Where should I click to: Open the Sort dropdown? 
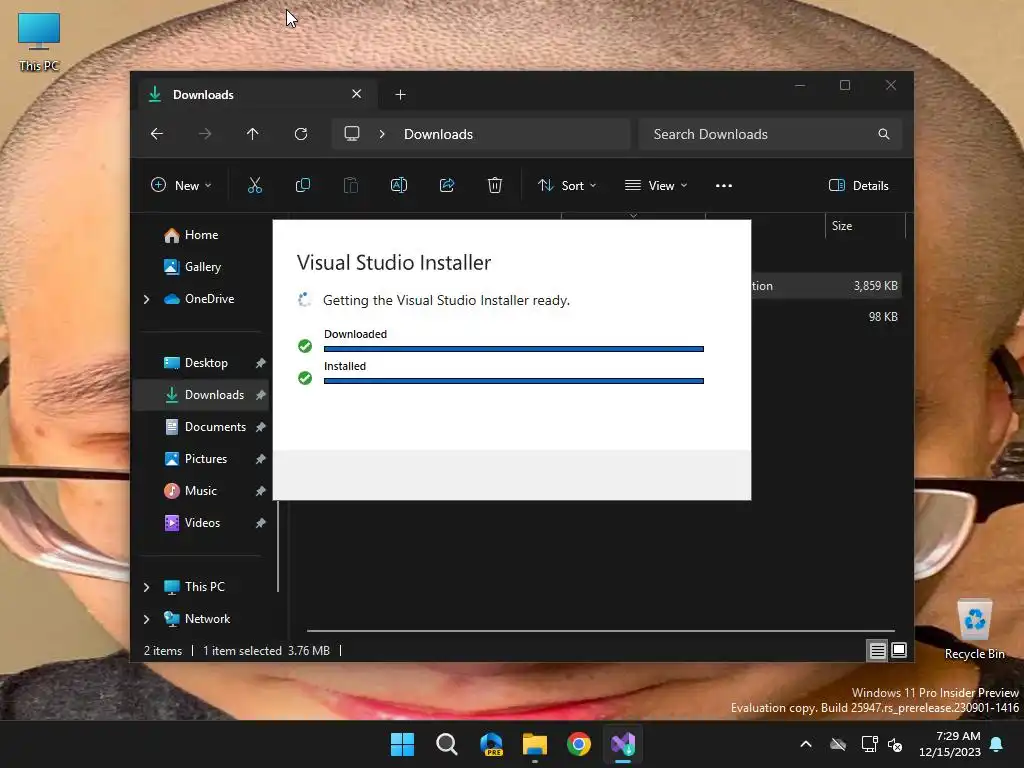tap(567, 185)
